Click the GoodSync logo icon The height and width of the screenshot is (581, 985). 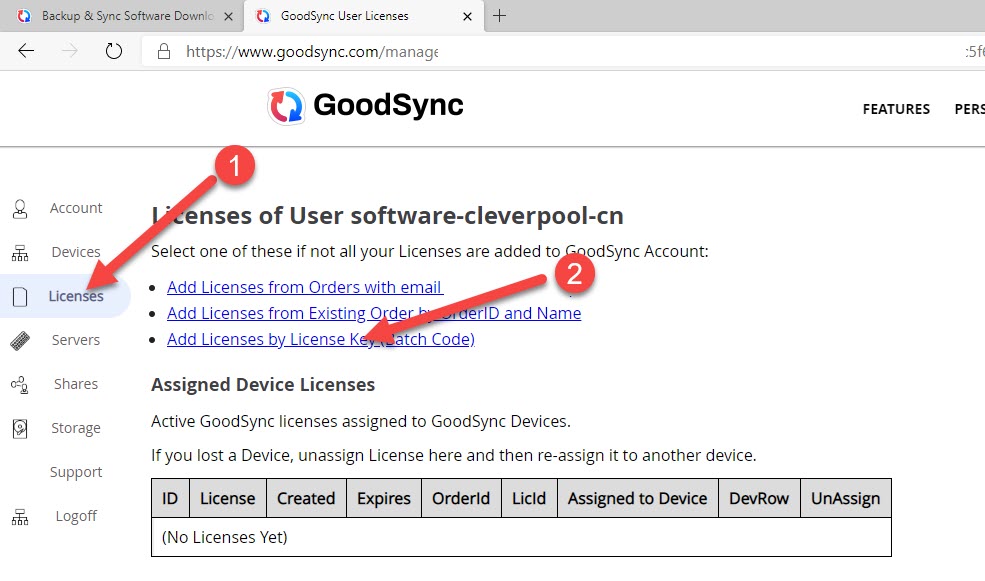click(x=286, y=106)
